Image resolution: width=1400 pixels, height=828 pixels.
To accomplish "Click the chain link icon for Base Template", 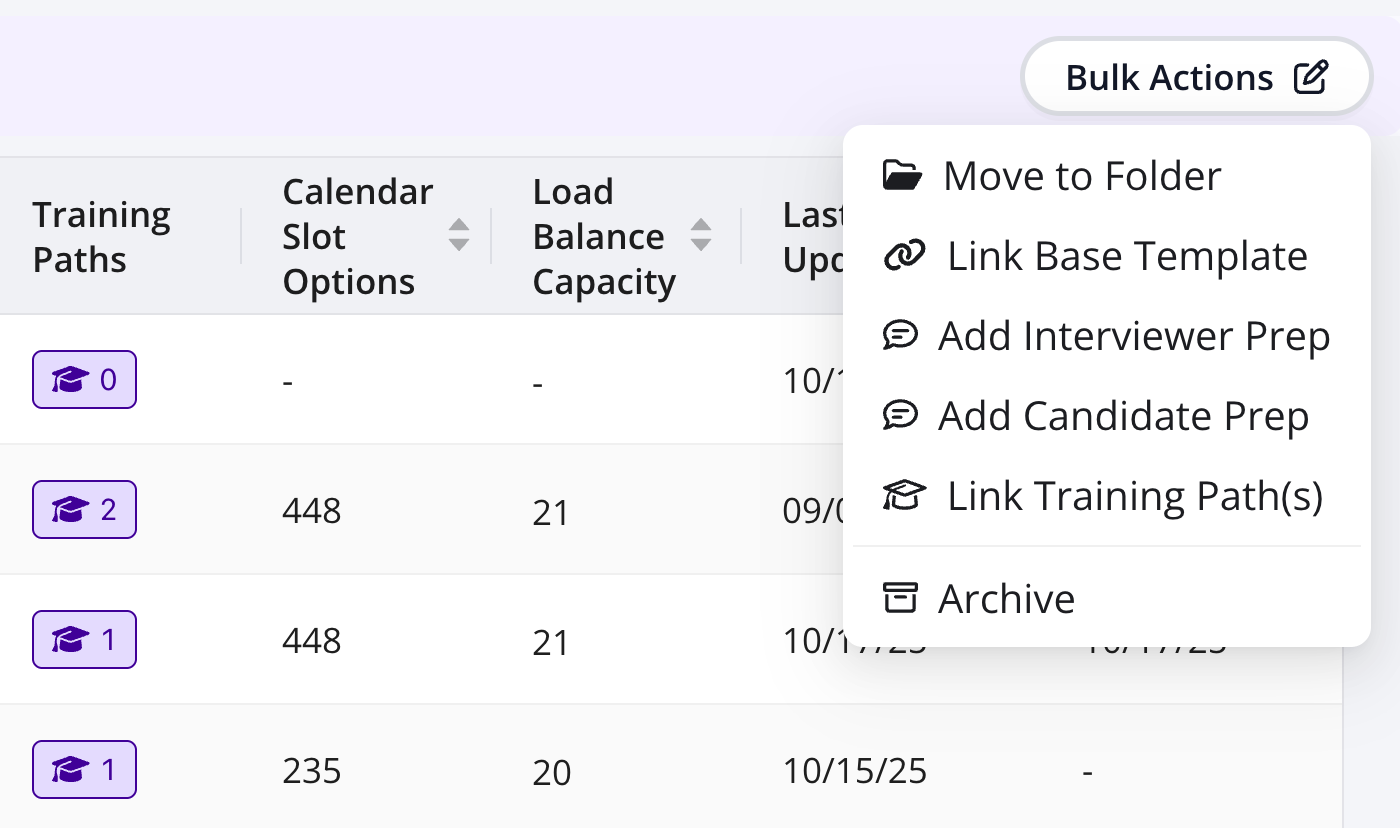I will (905, 257).
